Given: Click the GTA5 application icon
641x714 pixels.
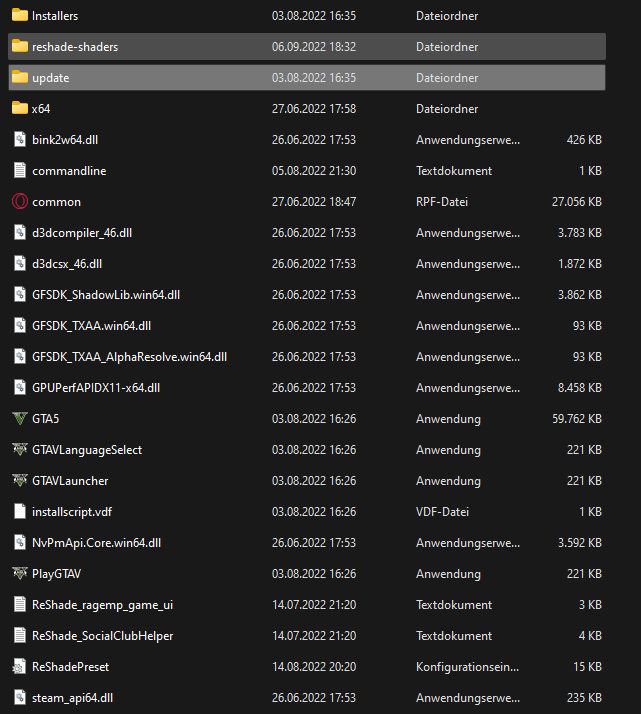Looking at the screenshot, I should tap(20, 418).
